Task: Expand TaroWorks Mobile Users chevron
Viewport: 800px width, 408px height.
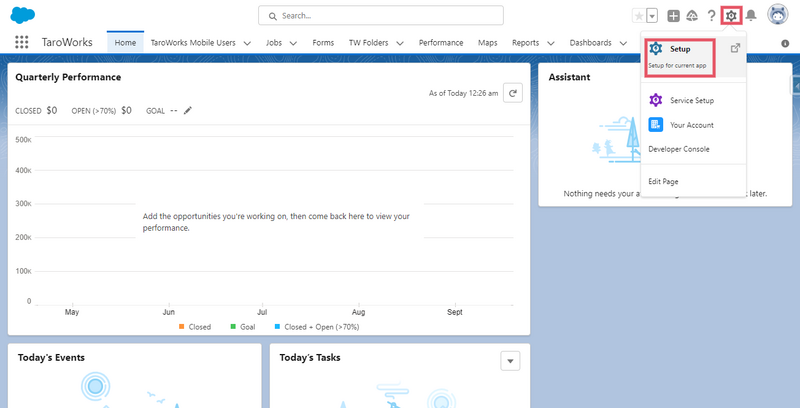Action: (247, 43)
